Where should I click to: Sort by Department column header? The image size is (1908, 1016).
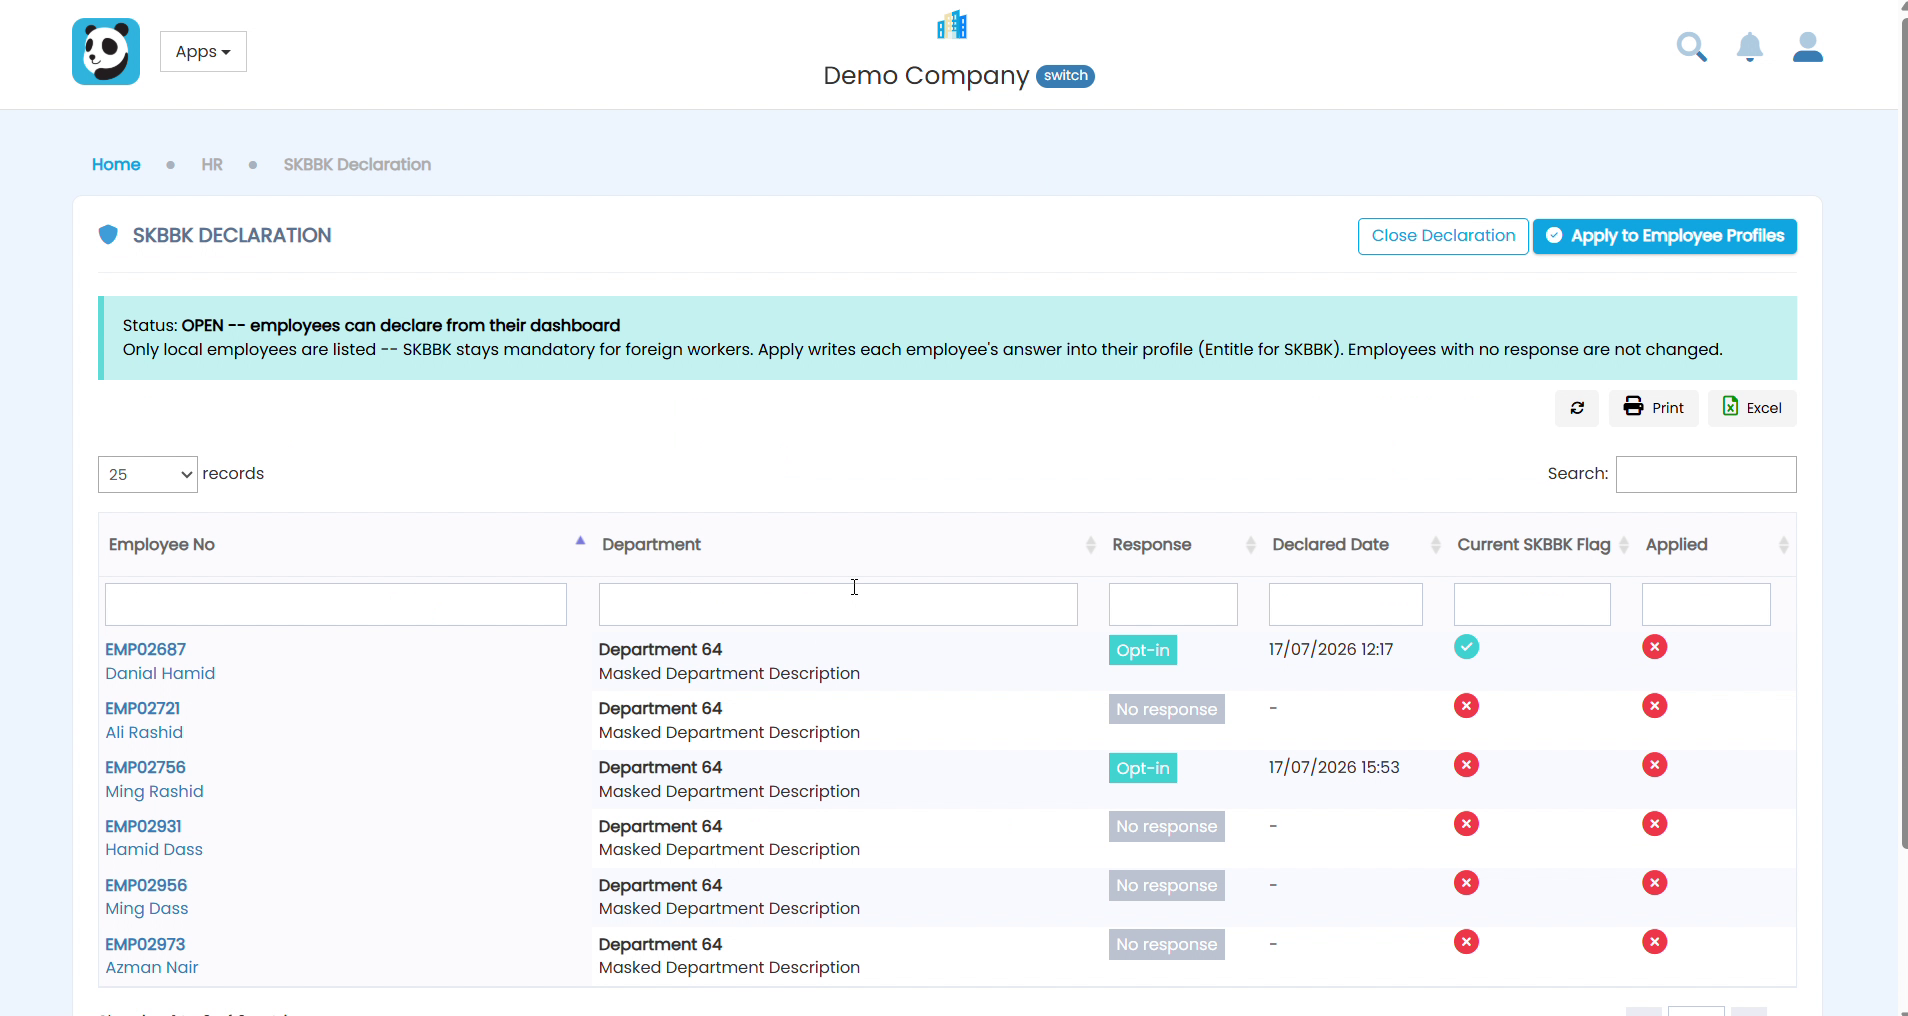(847, 545)
